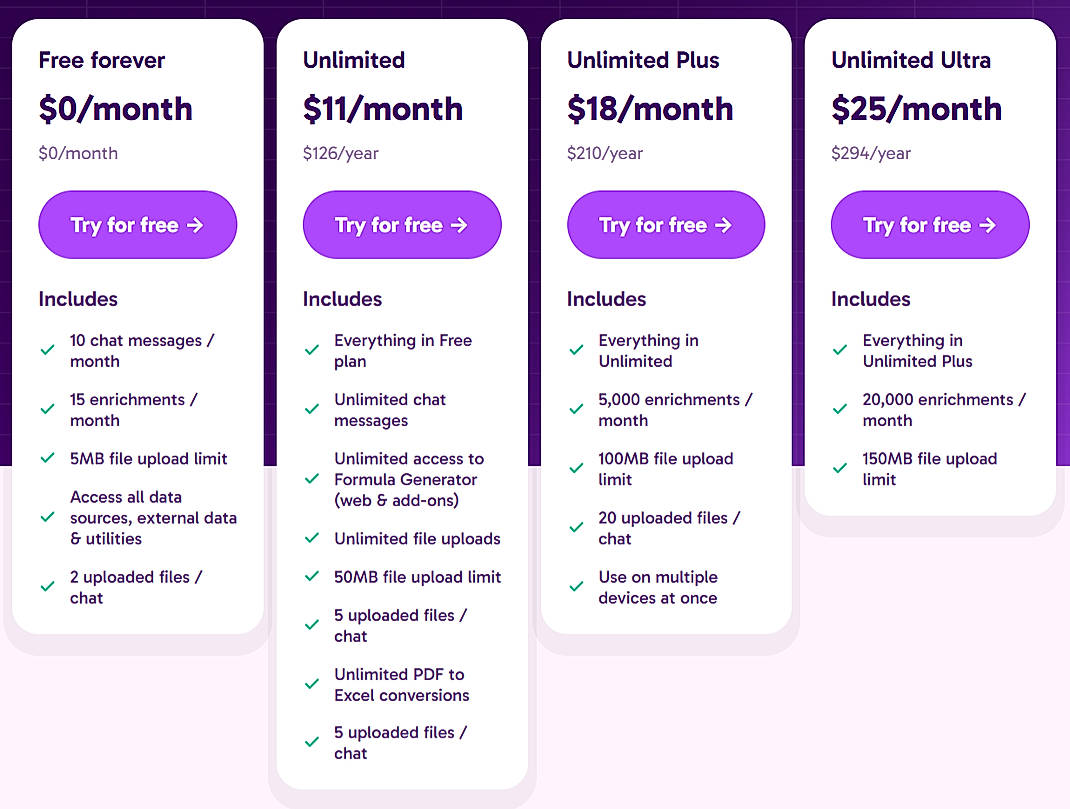The height and width of the screenshot is (809, 1070).
Task: Select the checkmark beside 5,000 enrichments per month
Action: [575, 409]
